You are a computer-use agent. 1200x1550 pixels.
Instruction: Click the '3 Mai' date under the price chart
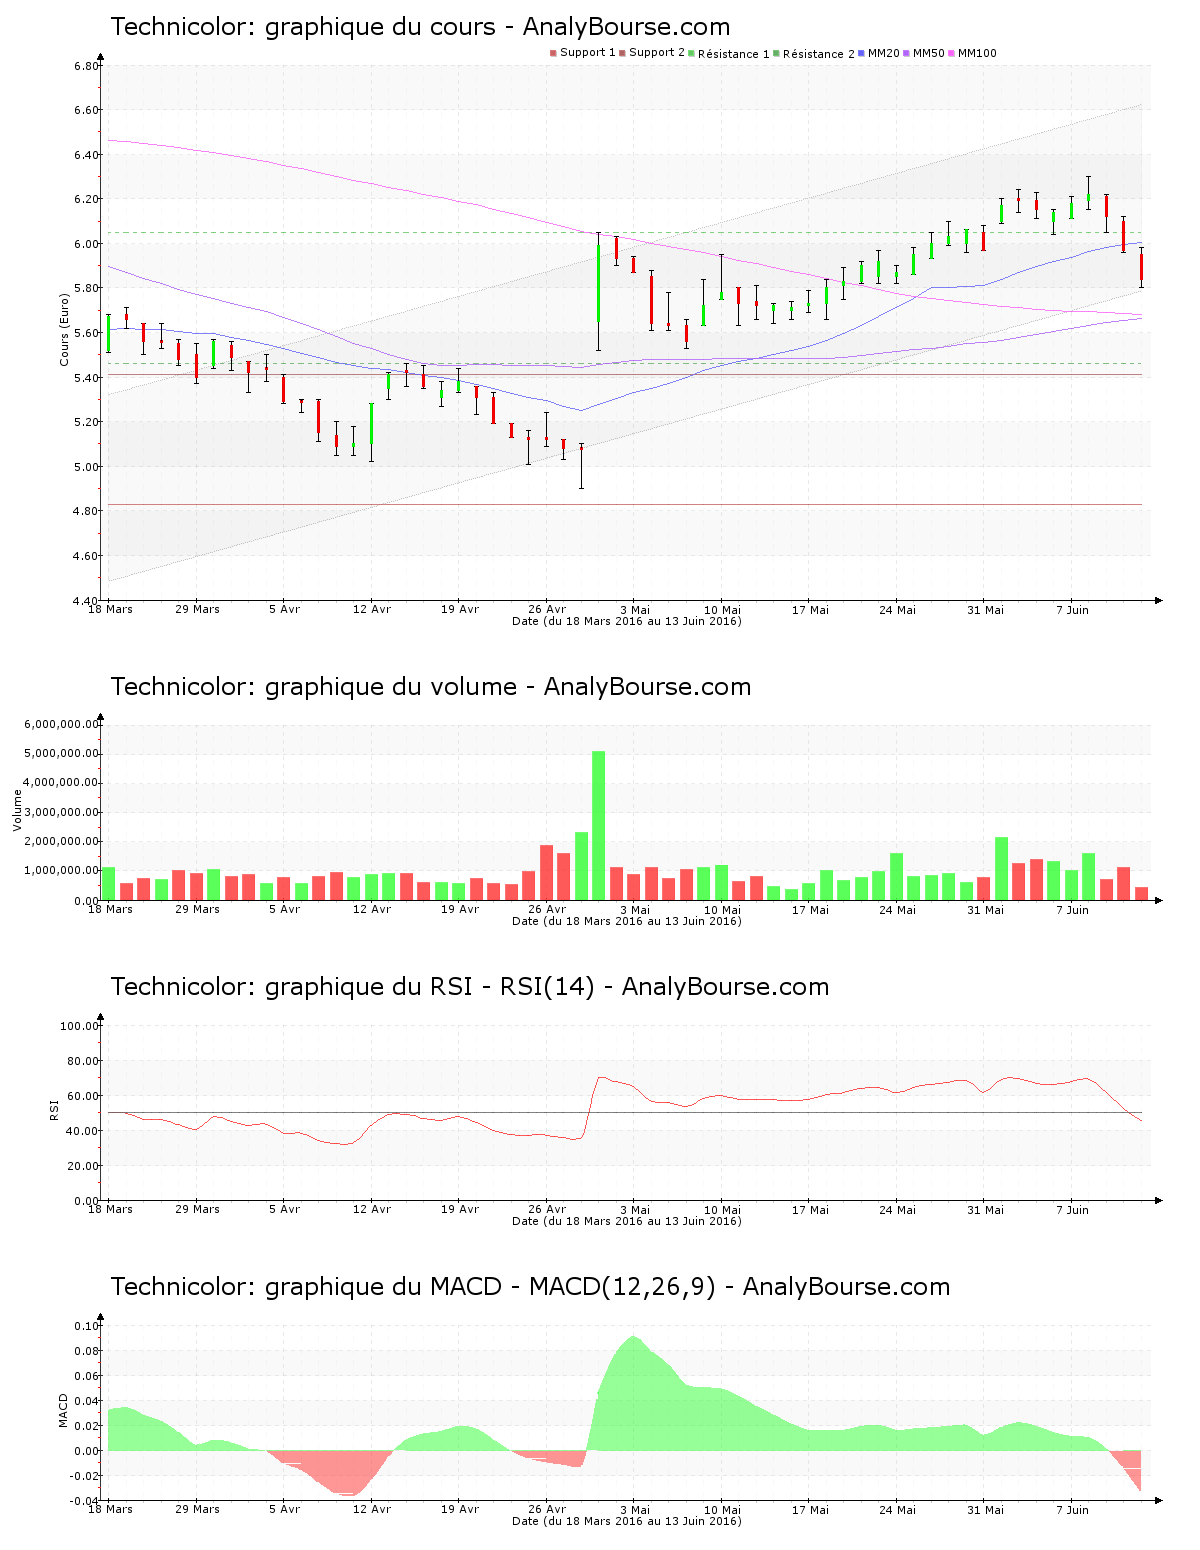tap(634, 609)
